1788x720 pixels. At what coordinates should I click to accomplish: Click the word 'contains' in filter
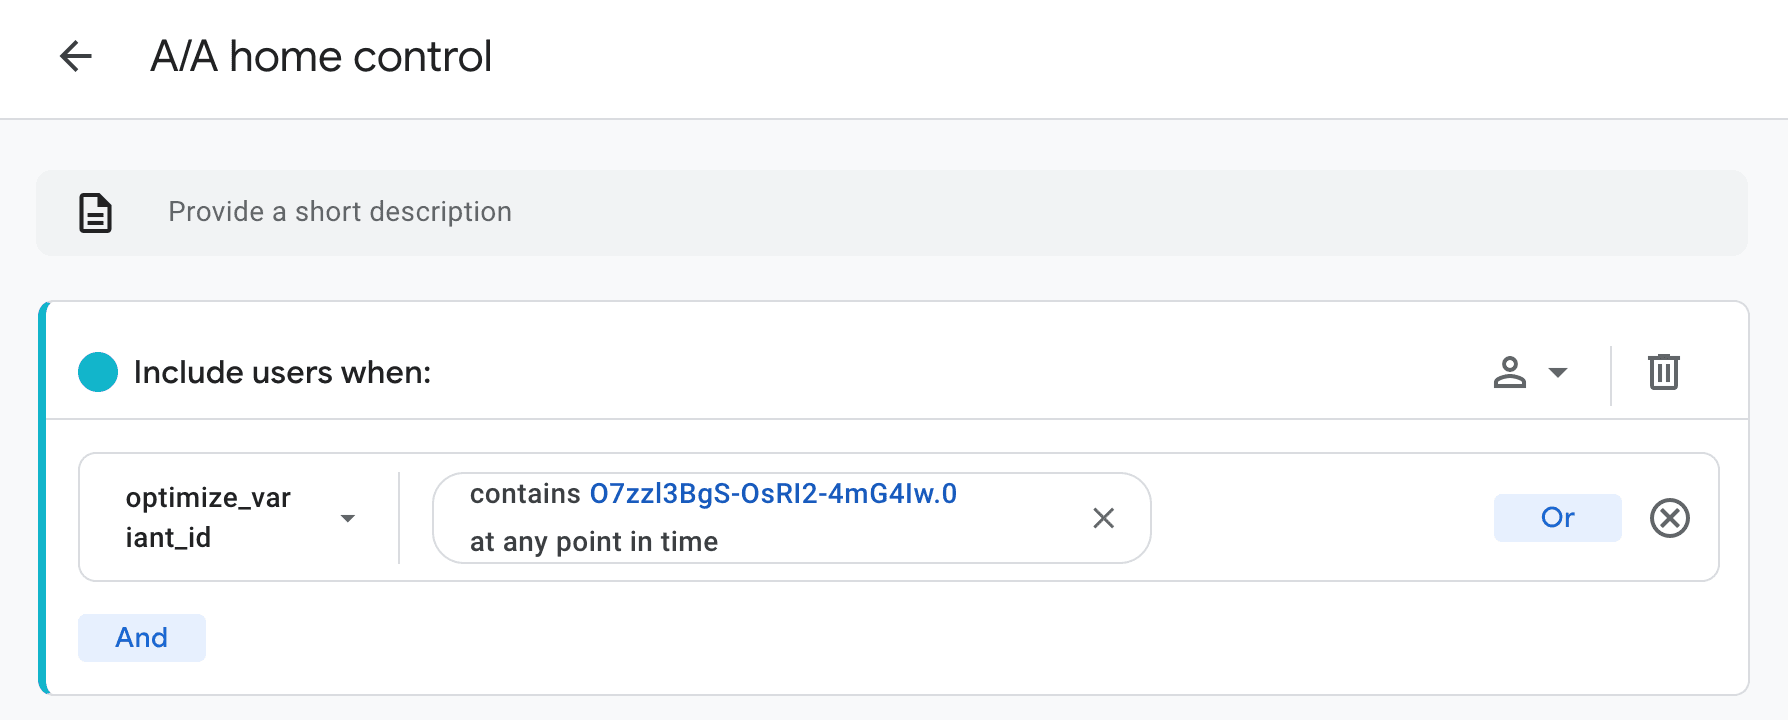coord(525,494)
